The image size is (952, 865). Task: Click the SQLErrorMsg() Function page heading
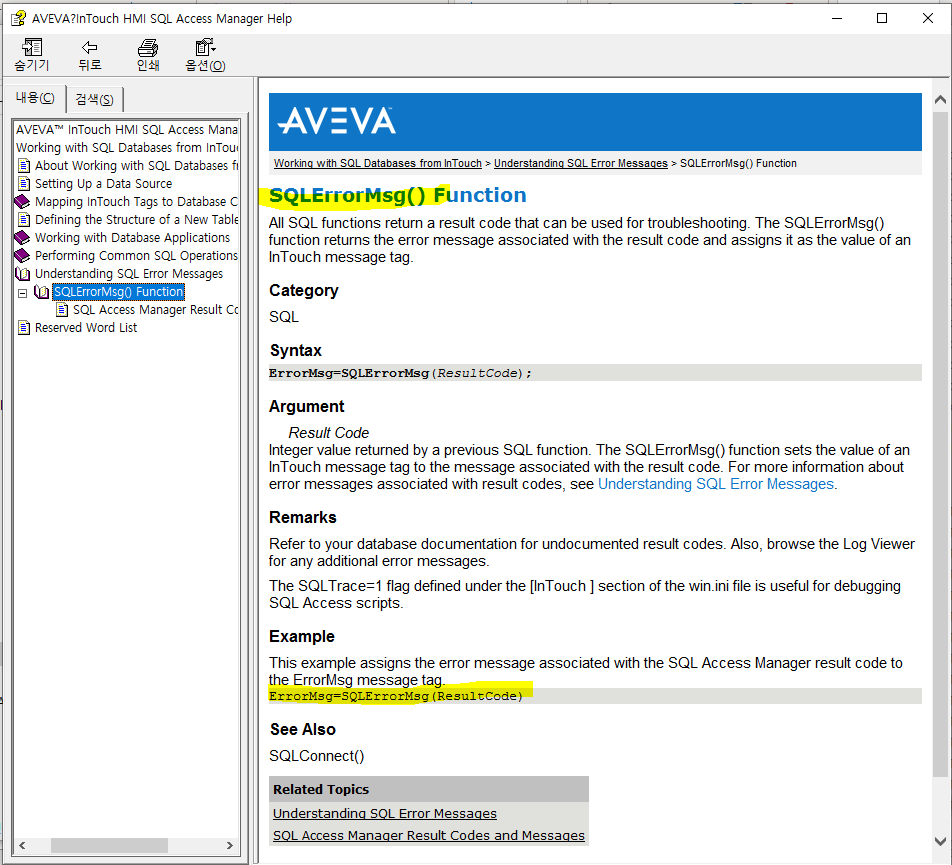398,195
